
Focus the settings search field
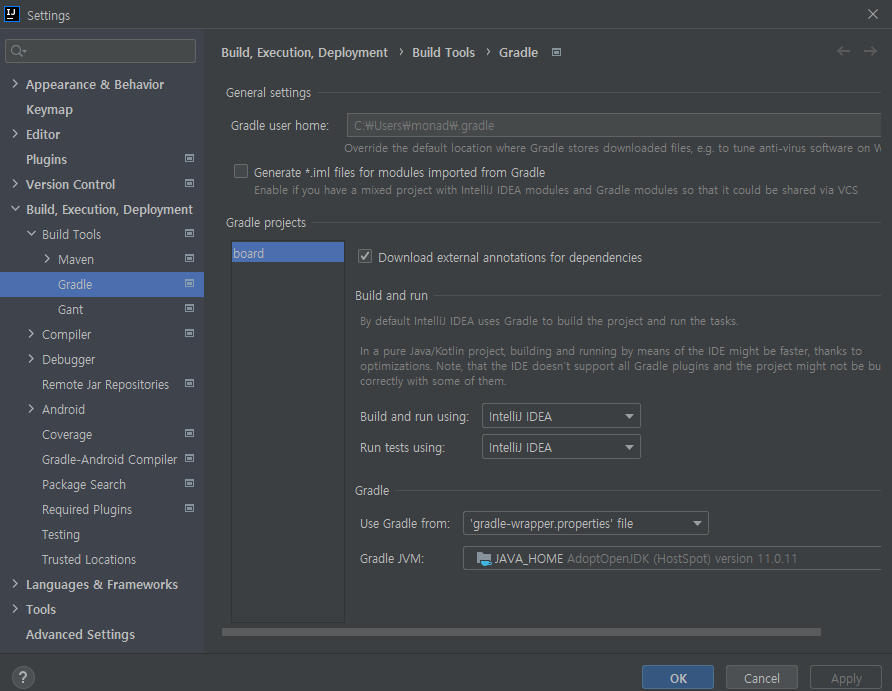(101, 51)
